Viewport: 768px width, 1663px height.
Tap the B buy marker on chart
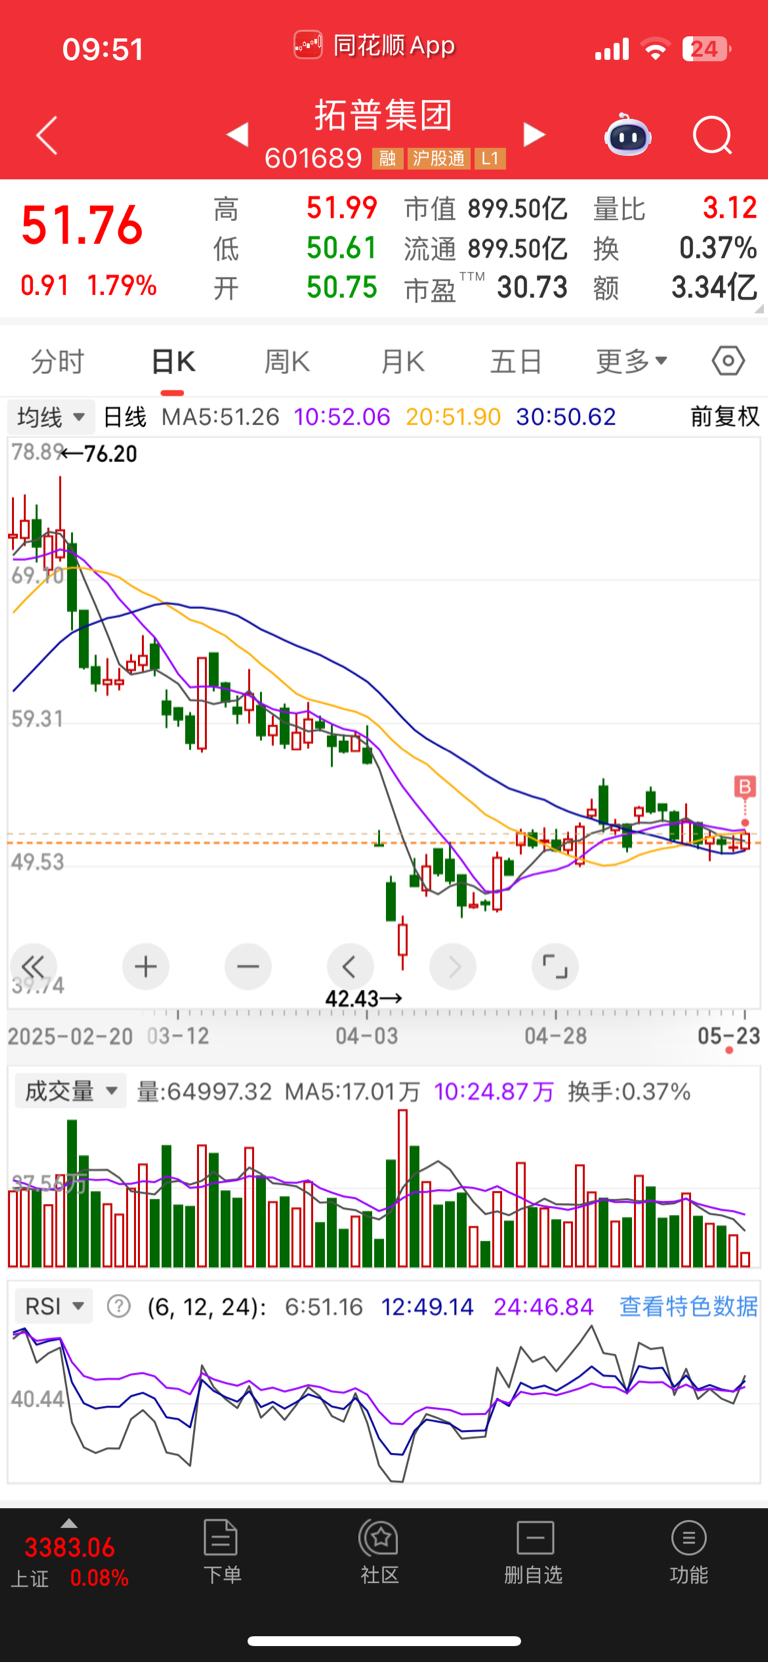click(x=744, y=787)
